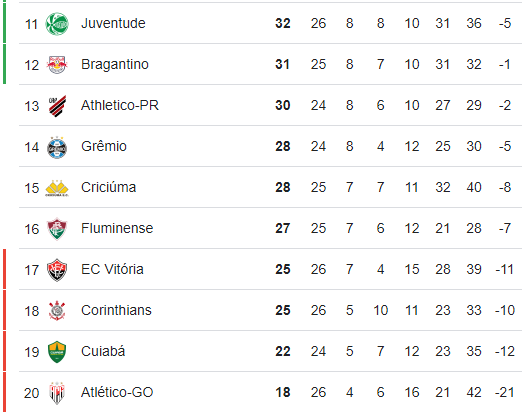Screen dimensions: 522x415
Task: Open the Atlético-GO striped crest
Action: (57, 393)
